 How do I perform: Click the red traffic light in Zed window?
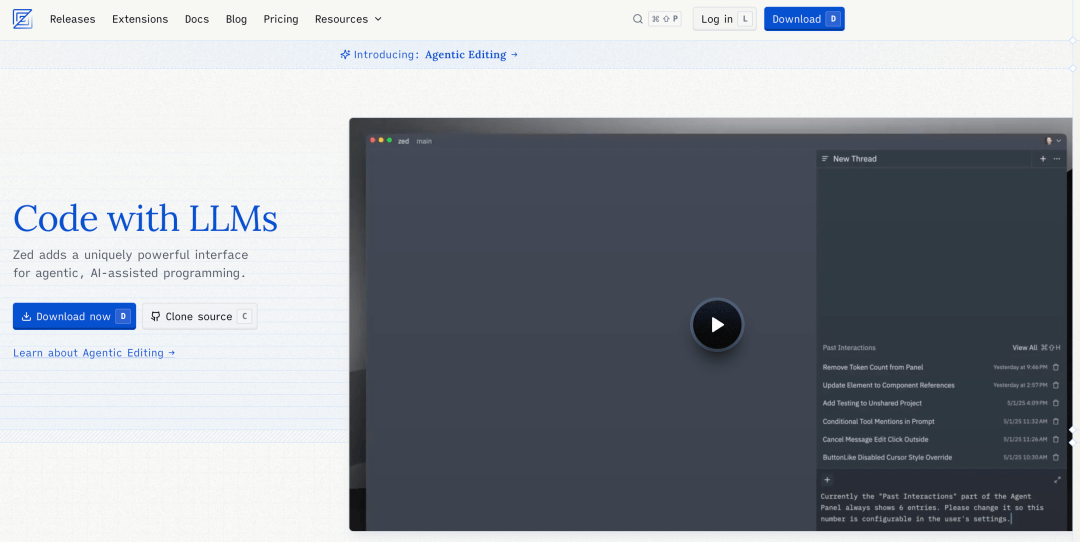[373, 140]
